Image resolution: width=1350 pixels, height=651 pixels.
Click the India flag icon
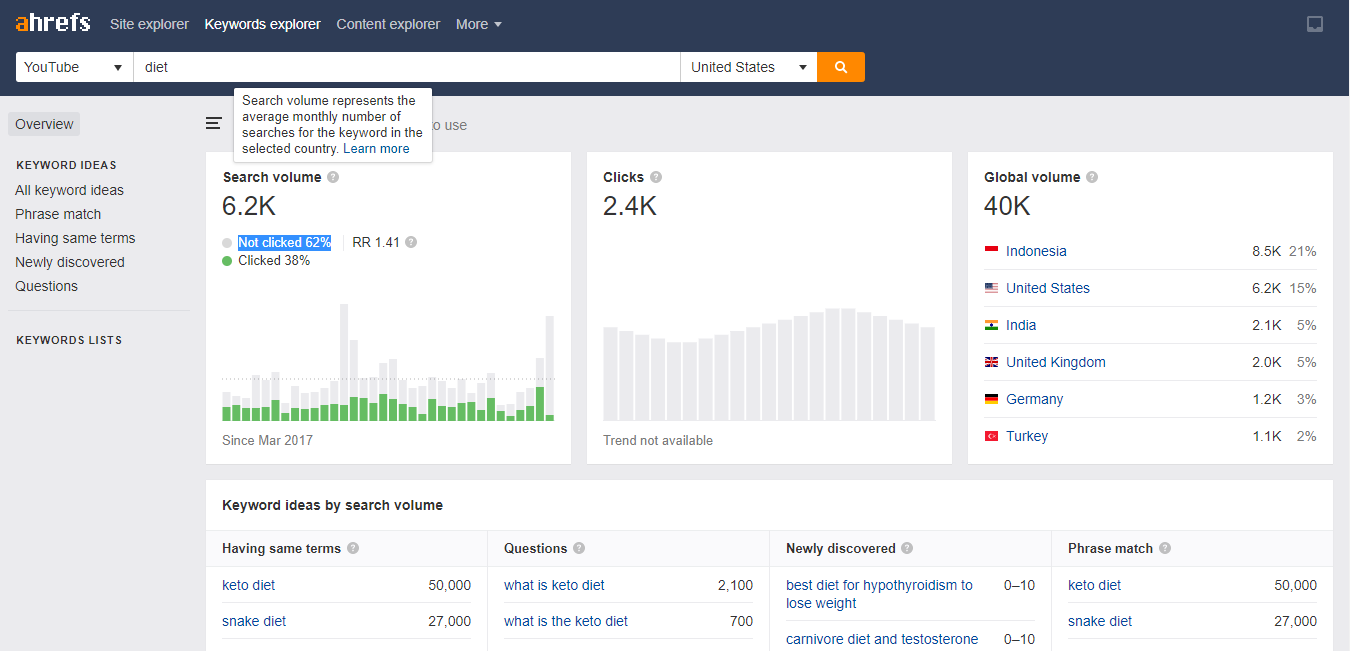(x=991, y=325)
